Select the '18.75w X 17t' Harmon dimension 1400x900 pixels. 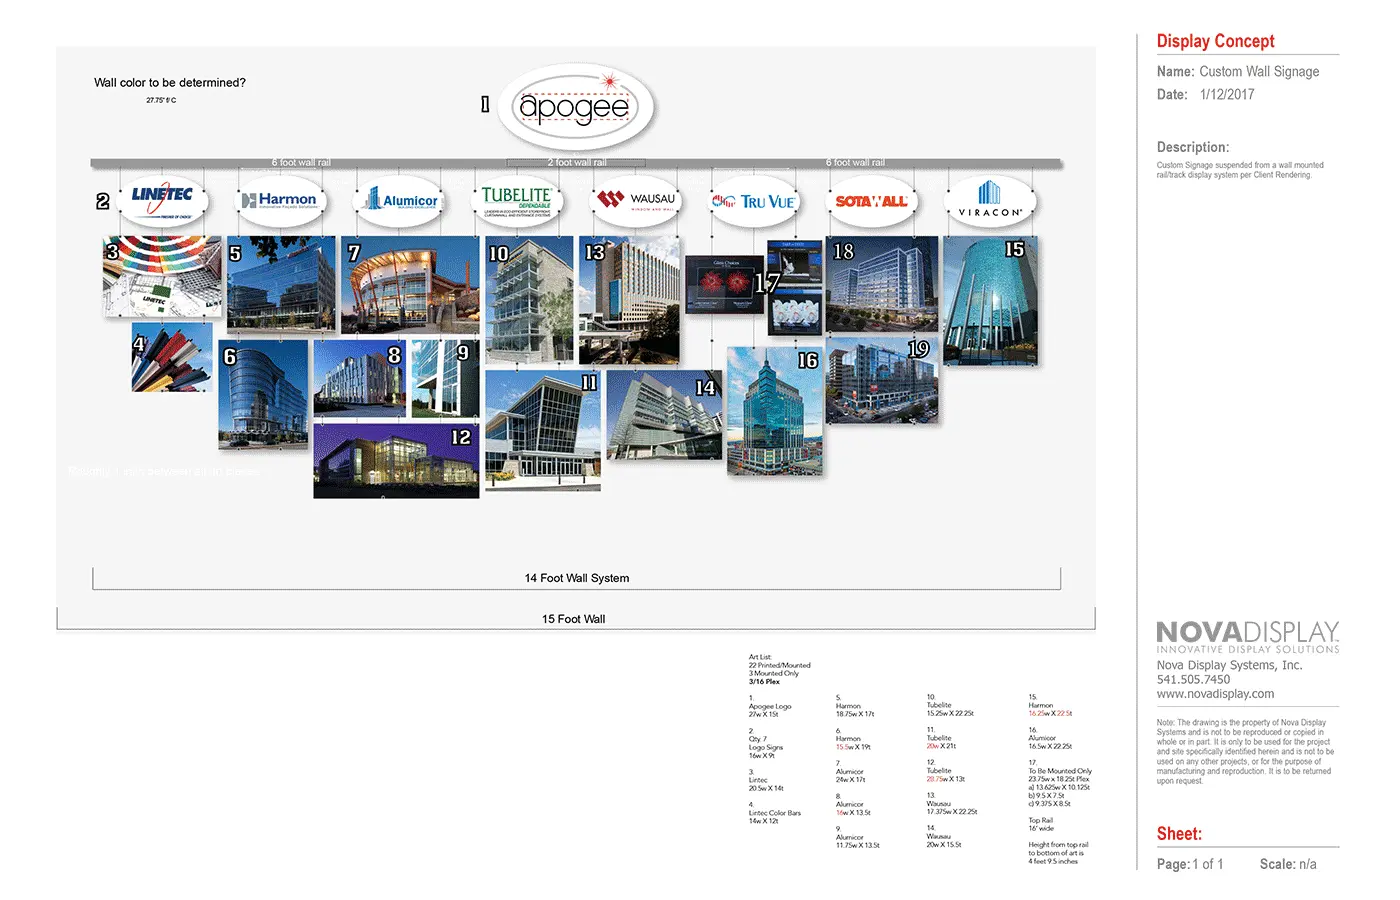pyautogui.click(x=855, y=714)
